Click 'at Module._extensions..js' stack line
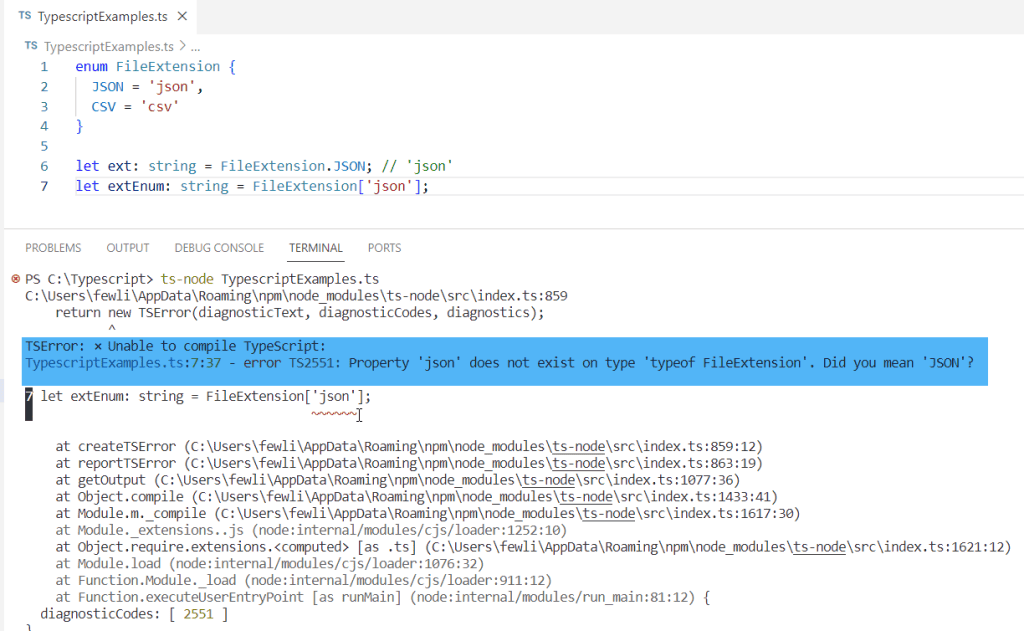 311,530
